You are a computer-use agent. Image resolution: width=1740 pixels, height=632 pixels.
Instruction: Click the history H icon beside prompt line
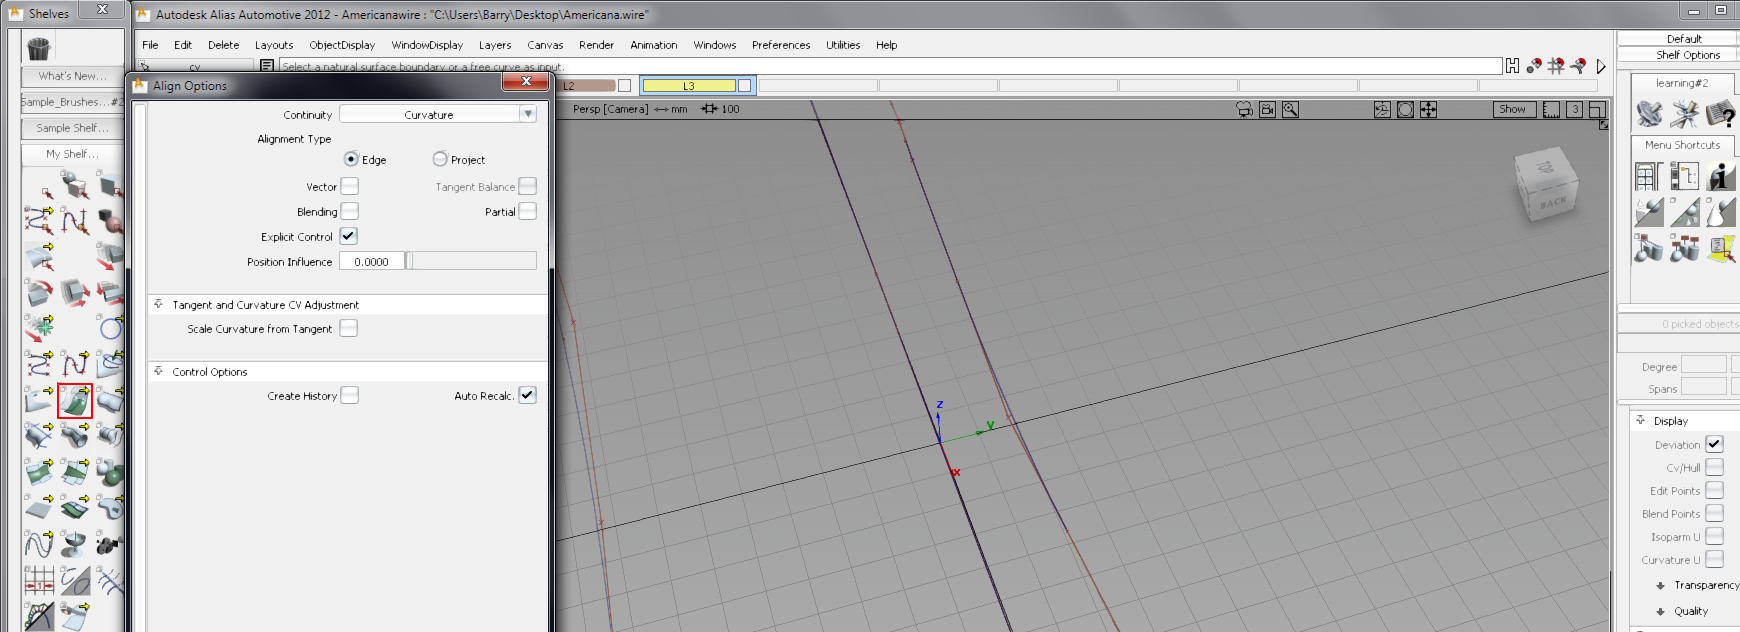(1512, 66)
